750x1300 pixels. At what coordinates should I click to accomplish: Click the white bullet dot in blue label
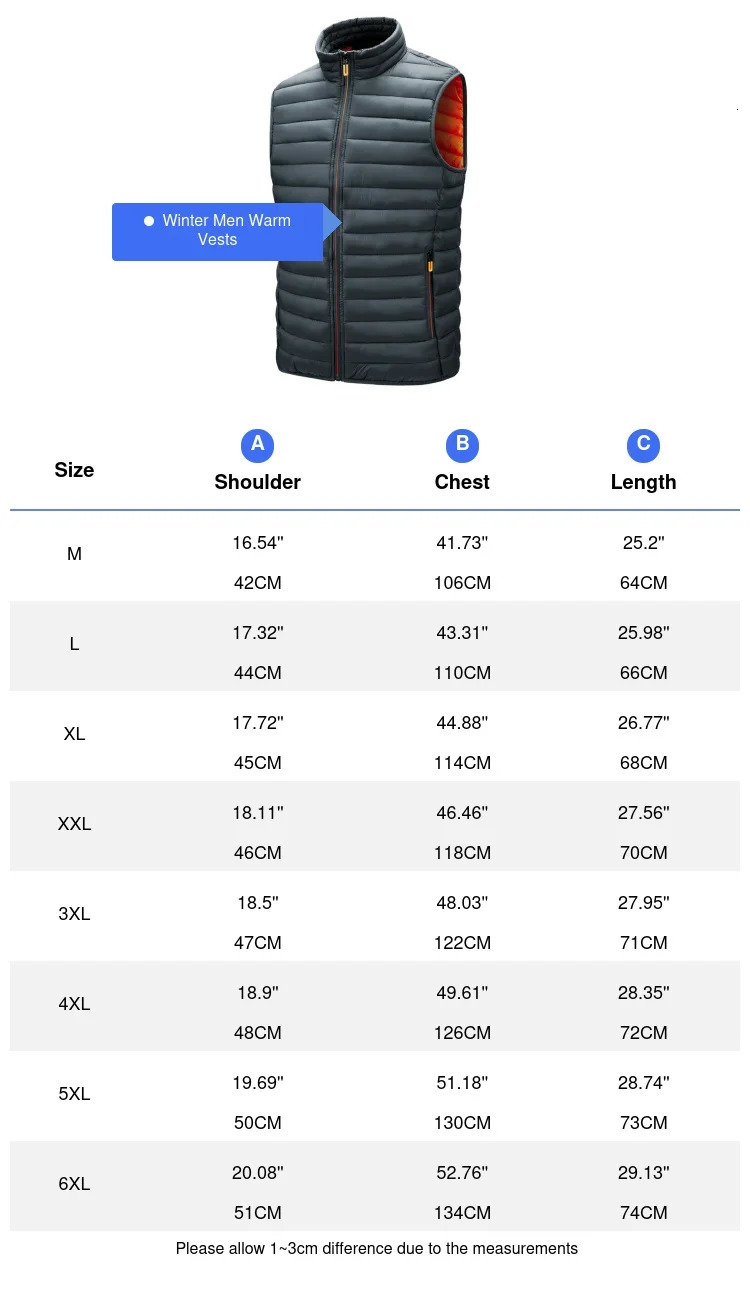149,221
